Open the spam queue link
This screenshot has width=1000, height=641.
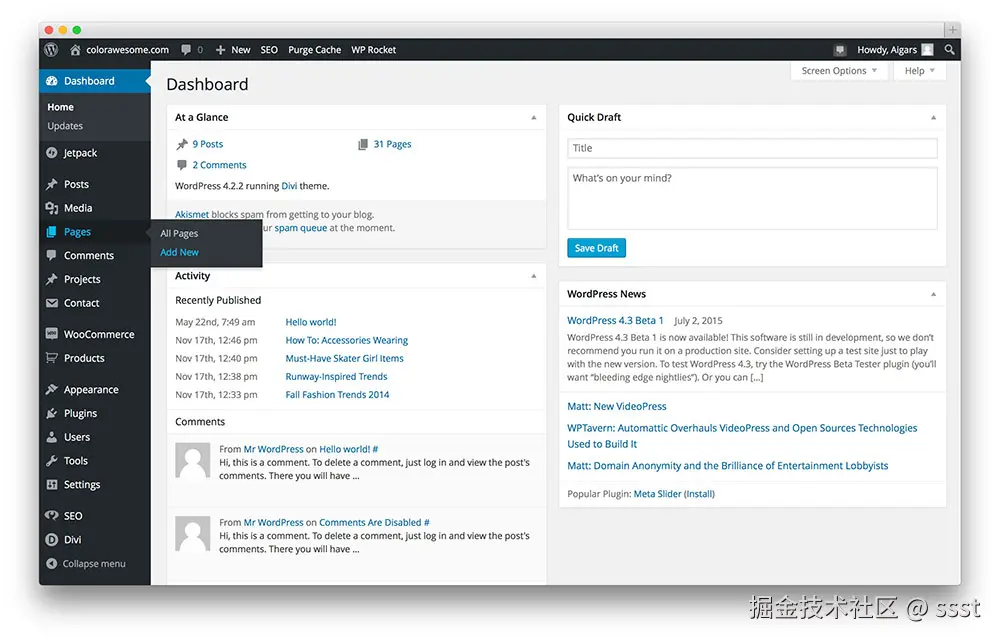(x=300, y=228)
